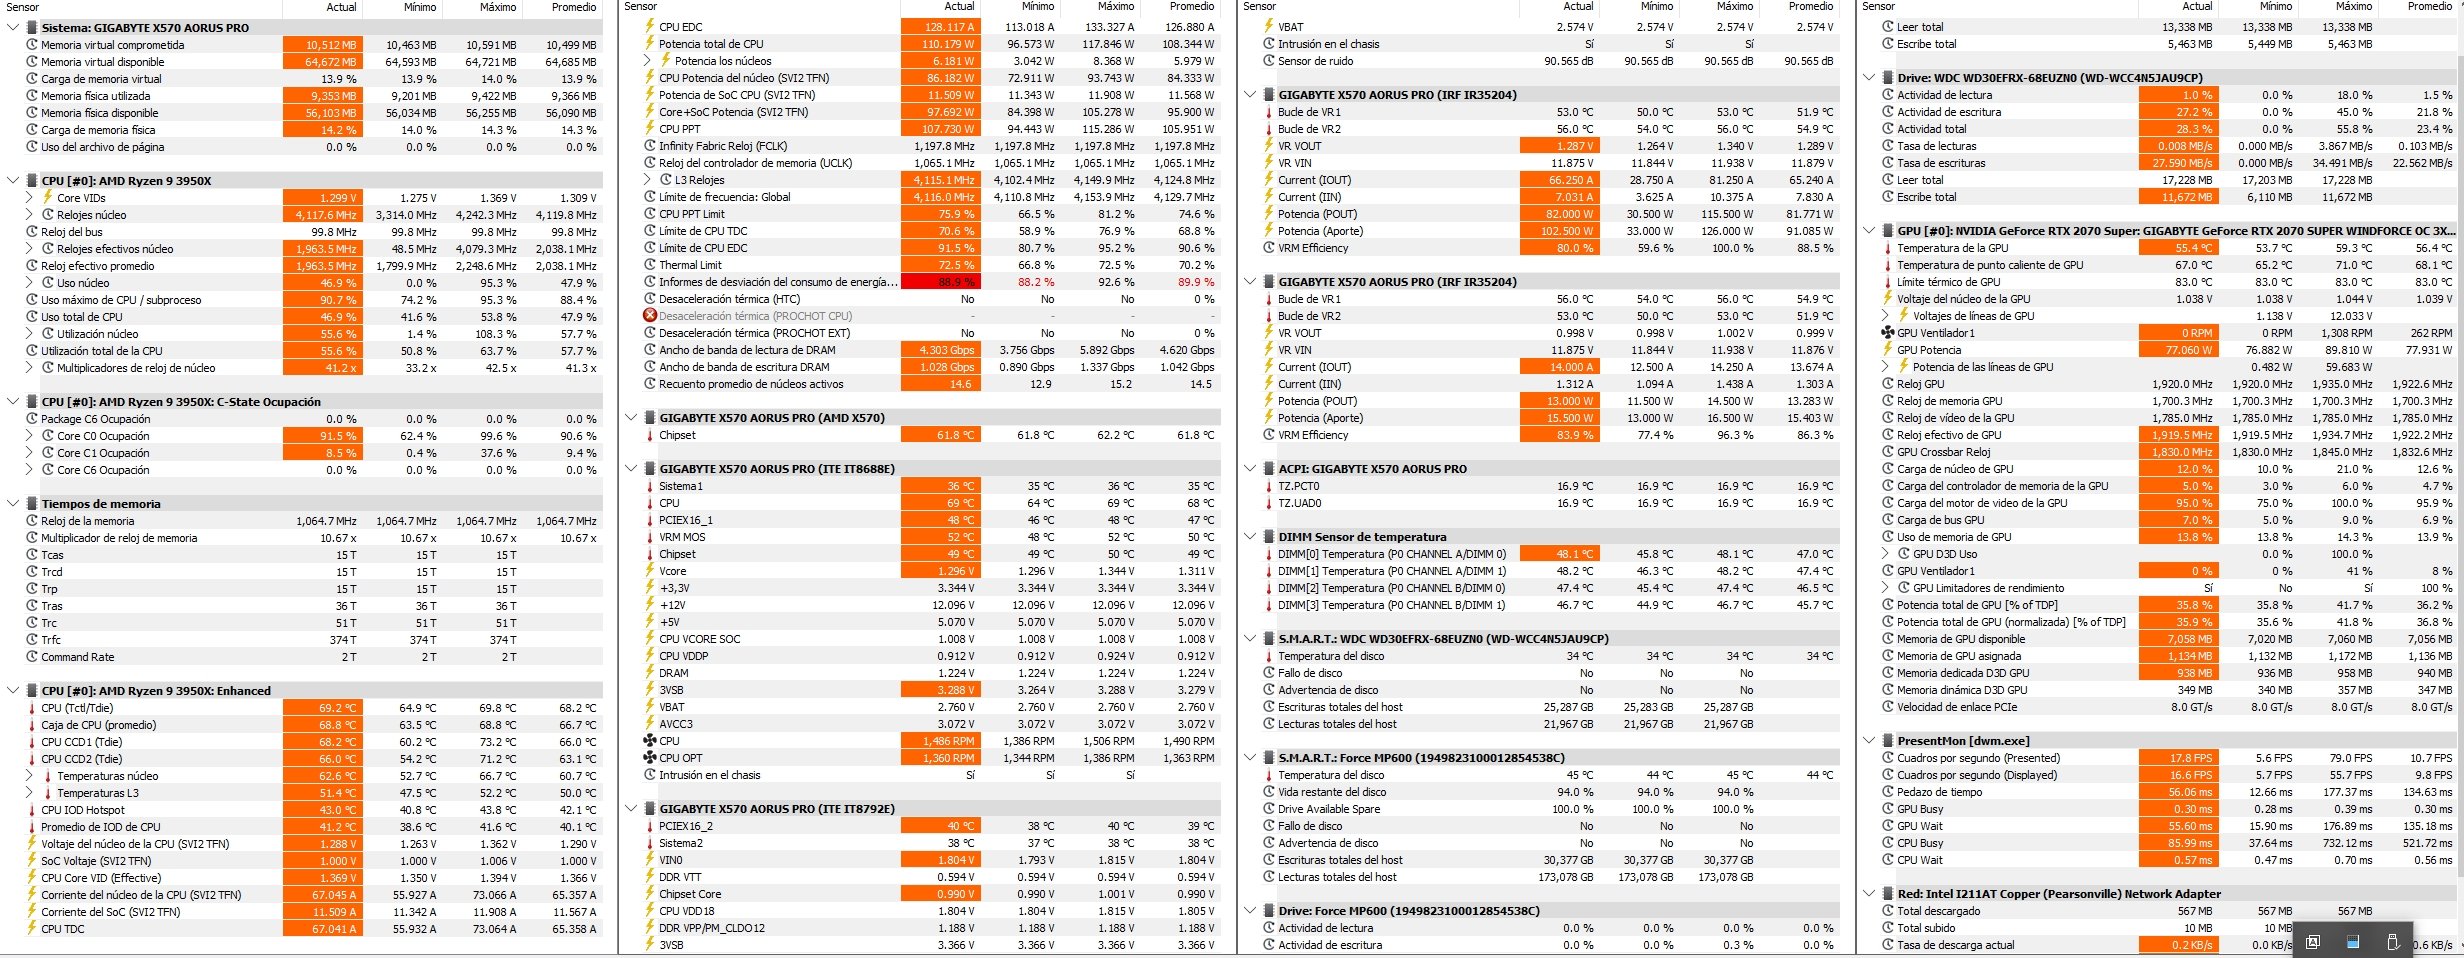Click thermometer icon beside Temperatura de la GPU
2464x958 pixels.
point(1888,248)
